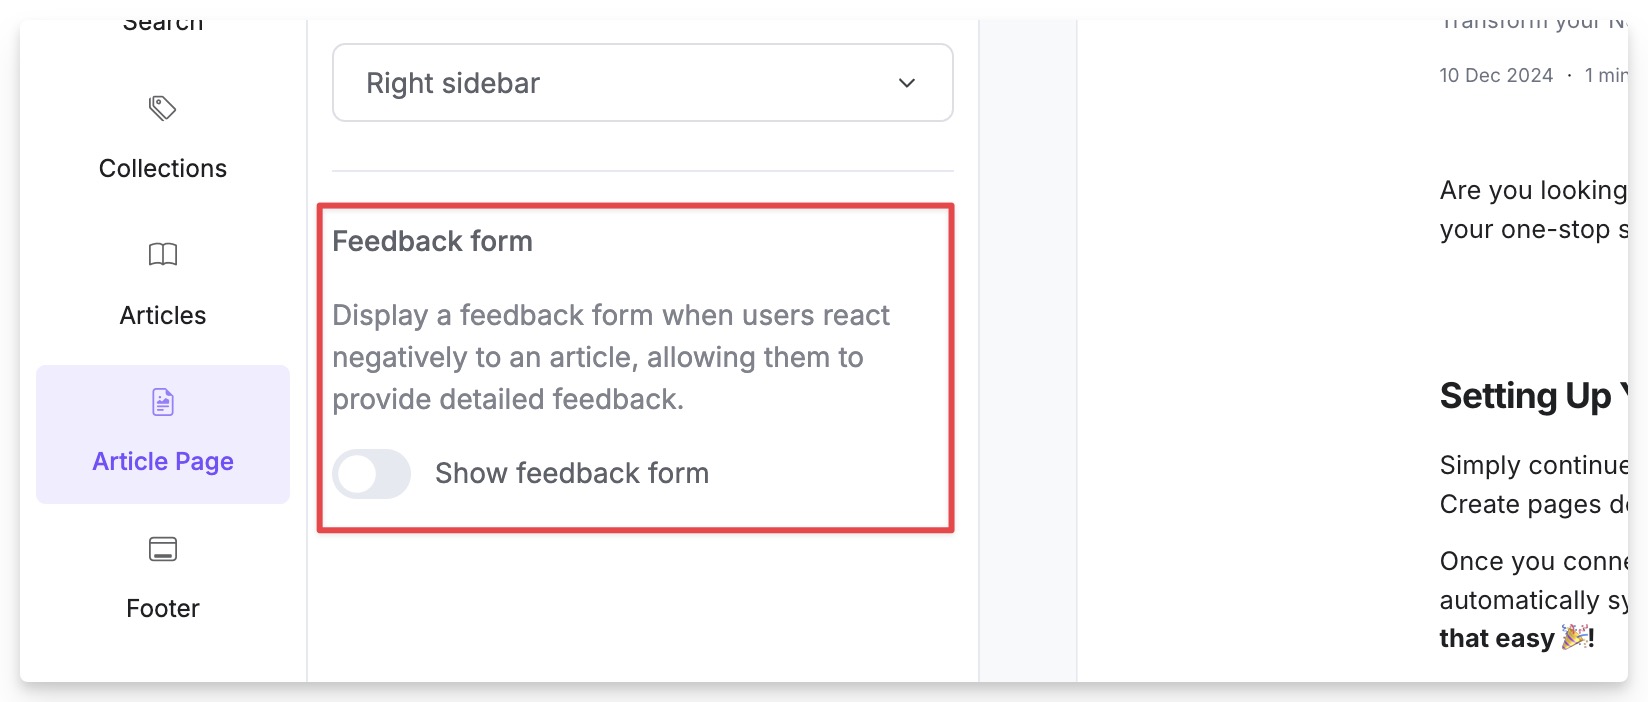
Task: Click the chevron arrow in Right sidebar selector
Action: coord(907,83)
